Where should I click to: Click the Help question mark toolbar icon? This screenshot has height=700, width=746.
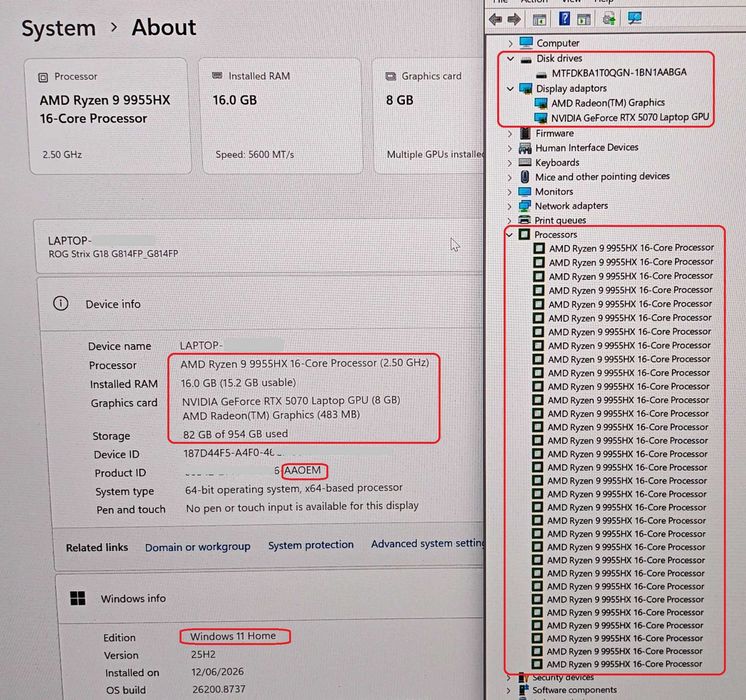pos(564,19)
